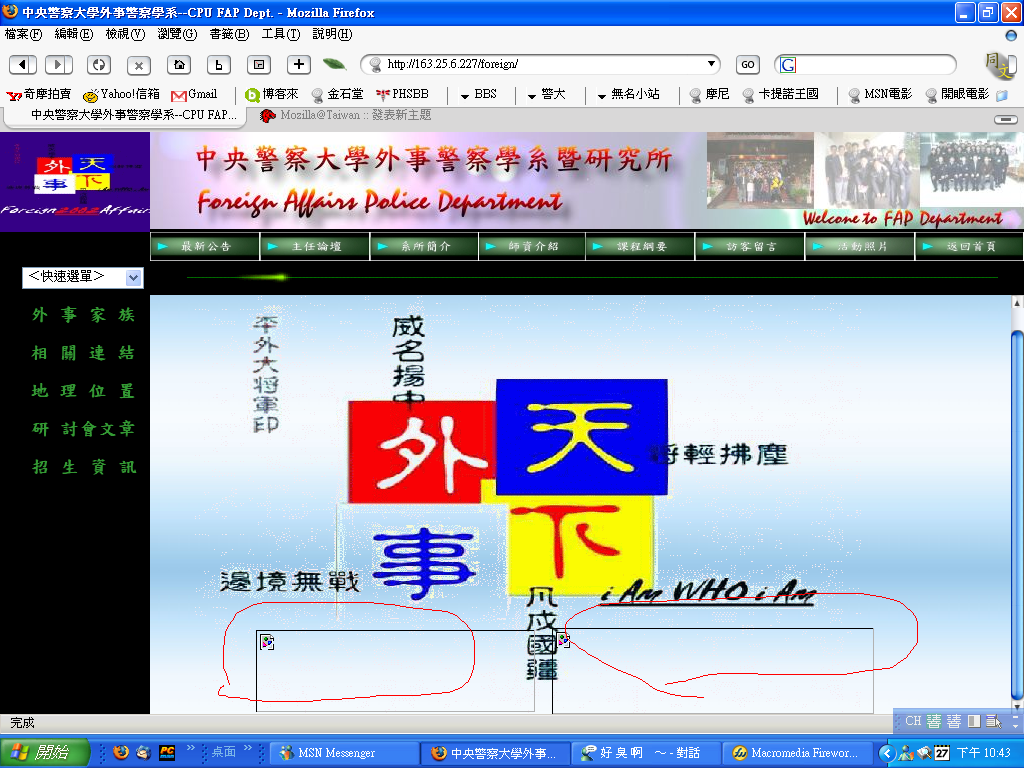Expand the BBS bookmark folder
The width and height of the screenshot is (1024, 768).
point(478,94)
